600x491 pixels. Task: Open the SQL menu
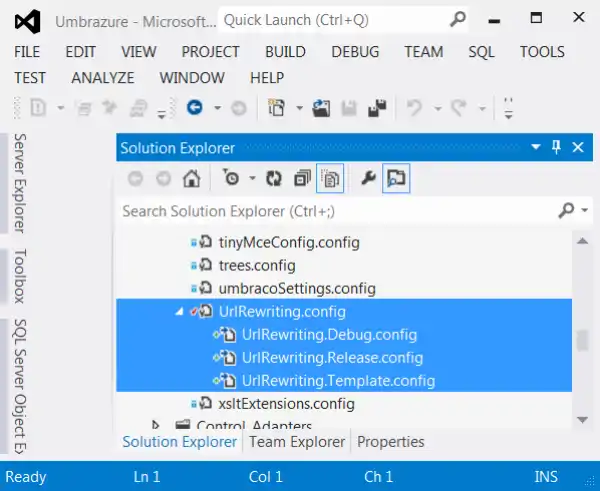click(481, 52)
